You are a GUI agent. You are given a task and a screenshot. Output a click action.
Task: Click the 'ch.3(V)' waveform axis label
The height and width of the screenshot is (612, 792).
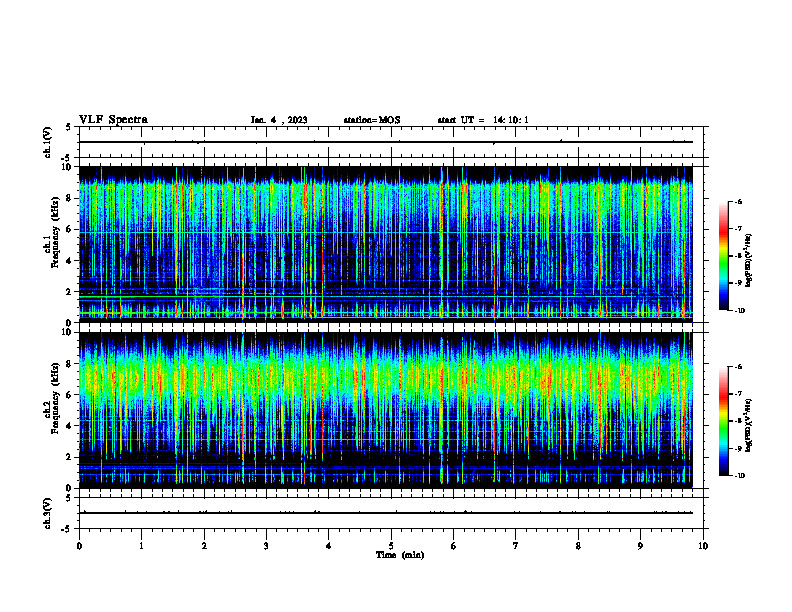point(48,513)
